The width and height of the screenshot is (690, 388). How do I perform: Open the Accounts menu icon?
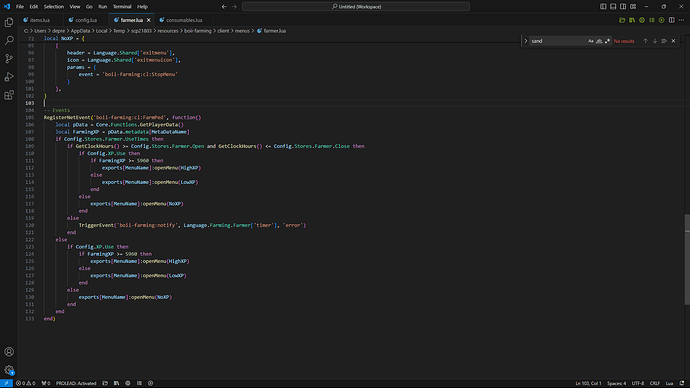9,351
